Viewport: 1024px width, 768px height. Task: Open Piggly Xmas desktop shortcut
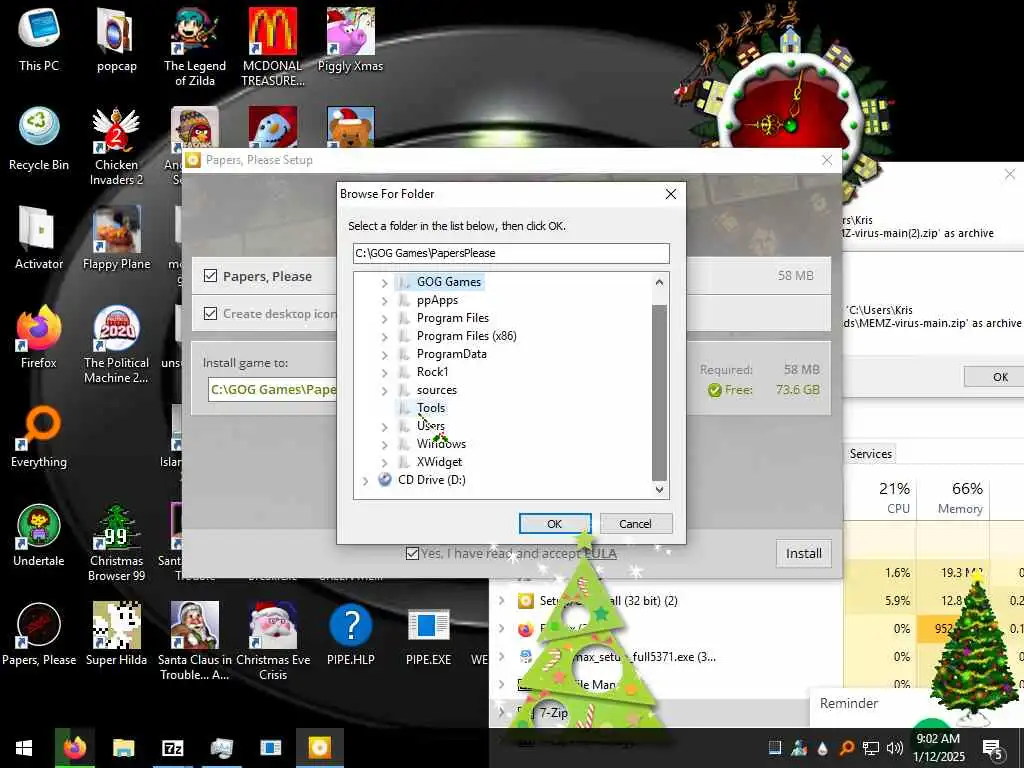[x=350, y=39]
